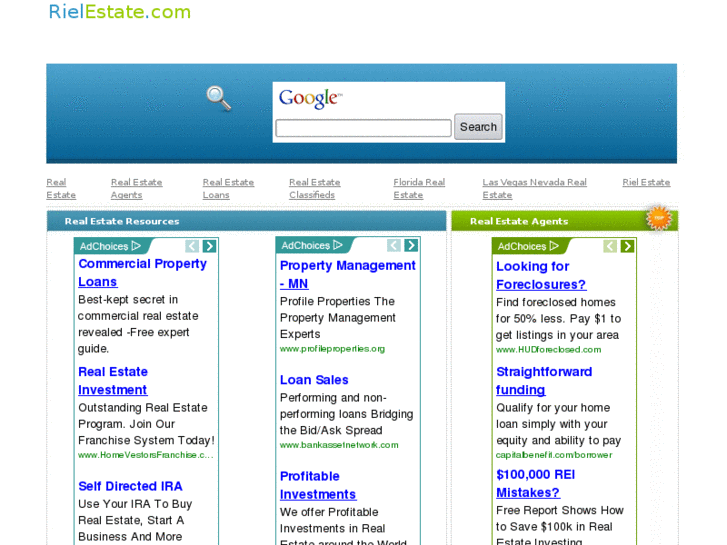Click next arrow in Commercial Property Loans ad block

click(210, 246)
